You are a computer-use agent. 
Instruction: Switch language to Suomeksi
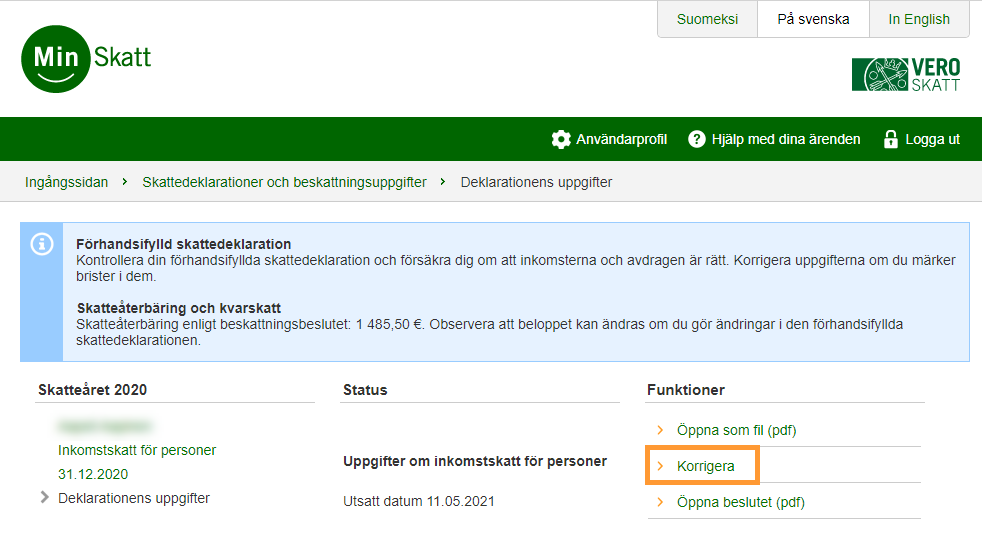point(707,19)
